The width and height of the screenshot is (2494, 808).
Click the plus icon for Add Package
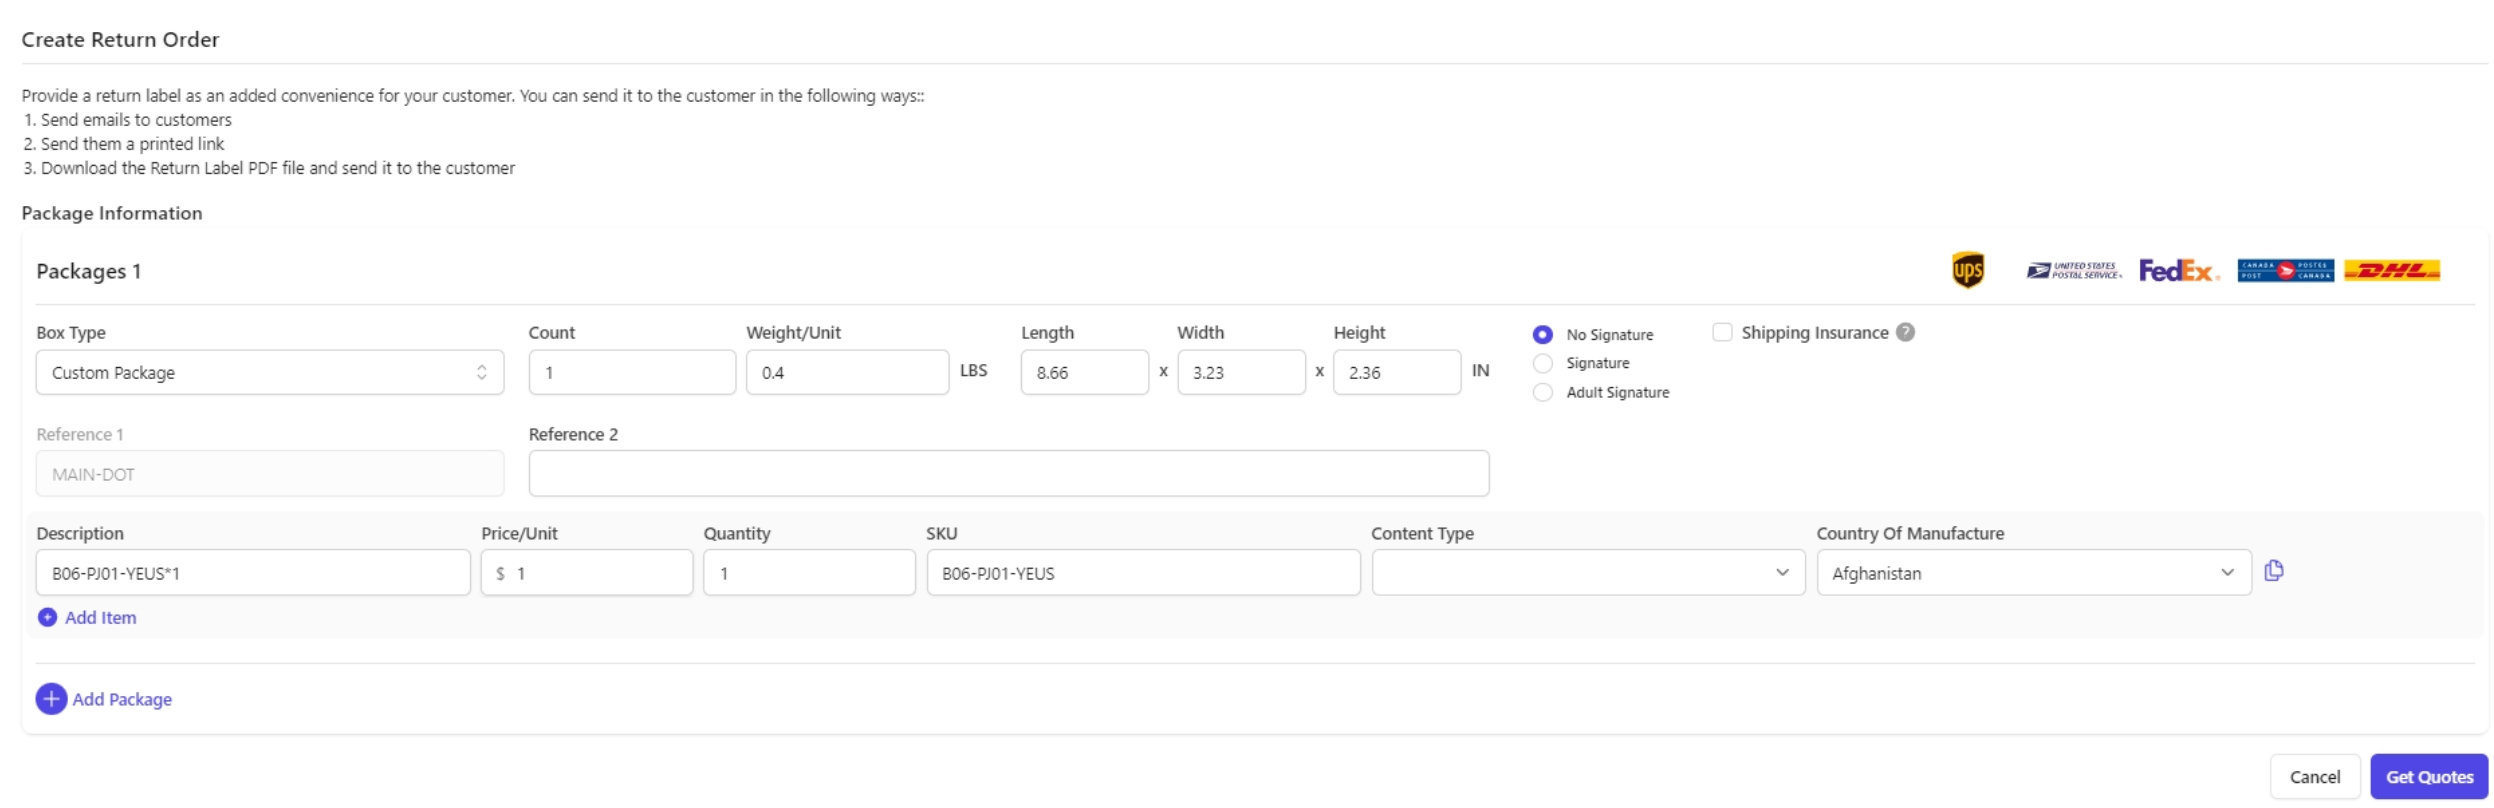click(x=51, y=699)
